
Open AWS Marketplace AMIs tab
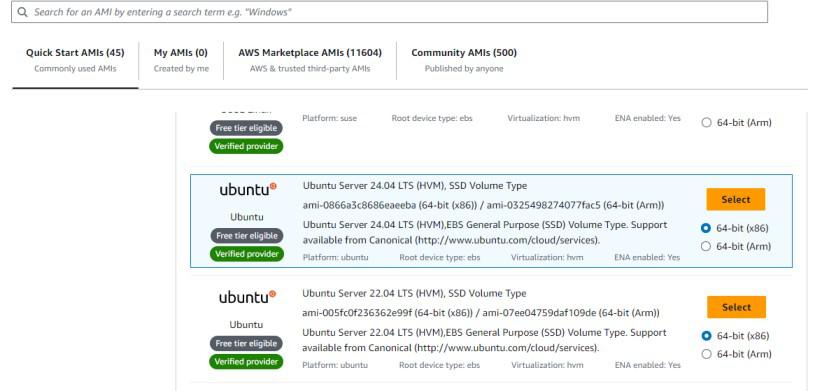coord(310,60)
